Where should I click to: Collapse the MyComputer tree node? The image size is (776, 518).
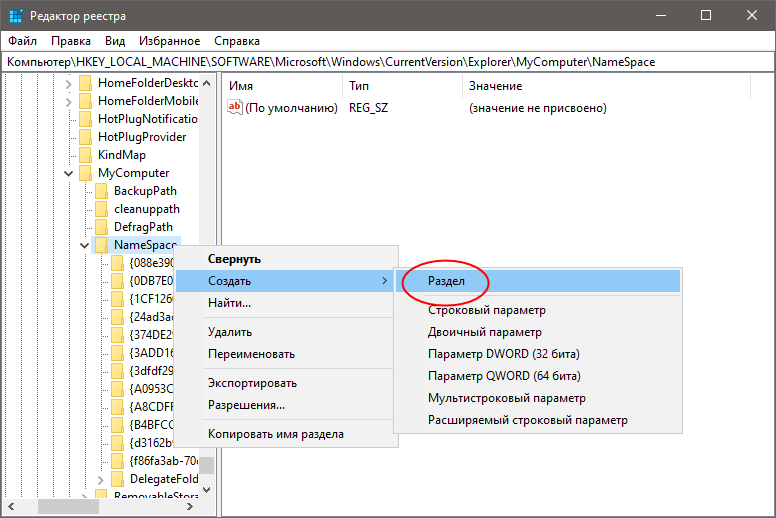click(68, 174)
